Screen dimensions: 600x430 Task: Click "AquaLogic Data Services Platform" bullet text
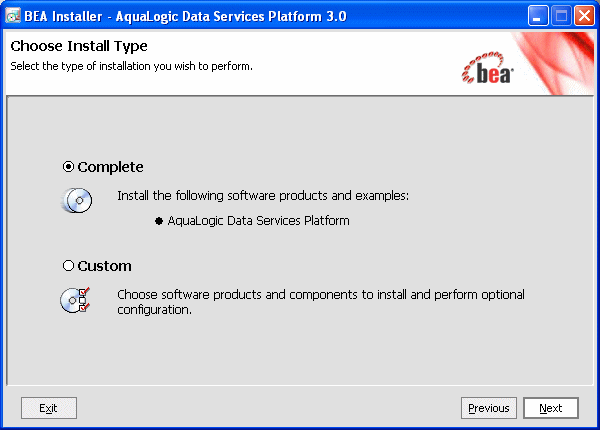pyautogui.click(x=258, y=221)
